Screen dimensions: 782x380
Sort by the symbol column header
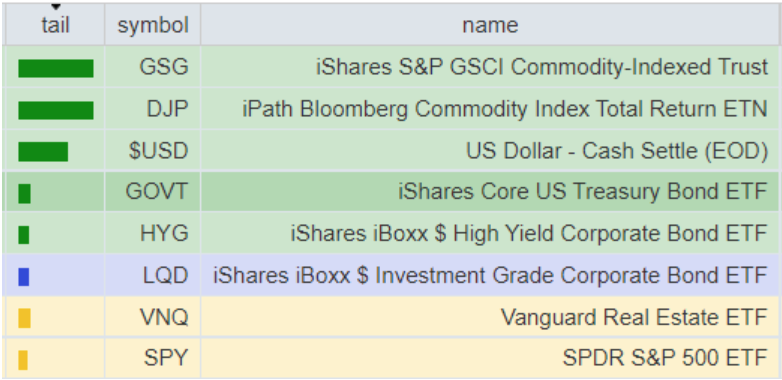[153, 25]
